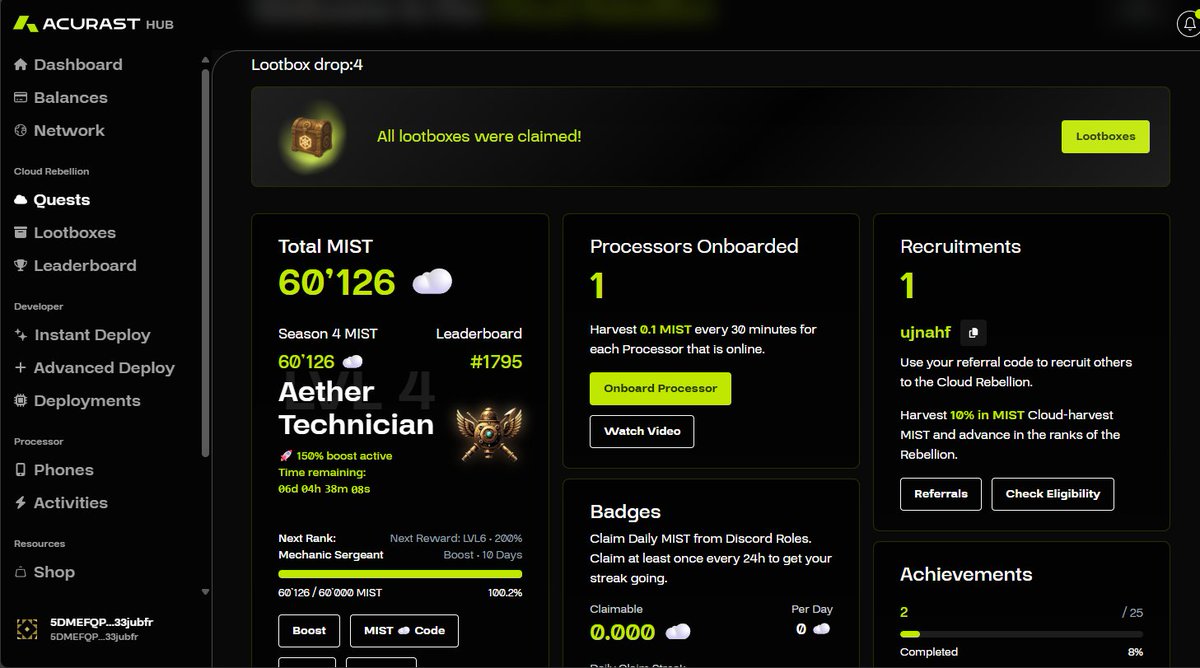
Task: Click the Instant Deploy sparkle icon
Action: click(20, 335)
